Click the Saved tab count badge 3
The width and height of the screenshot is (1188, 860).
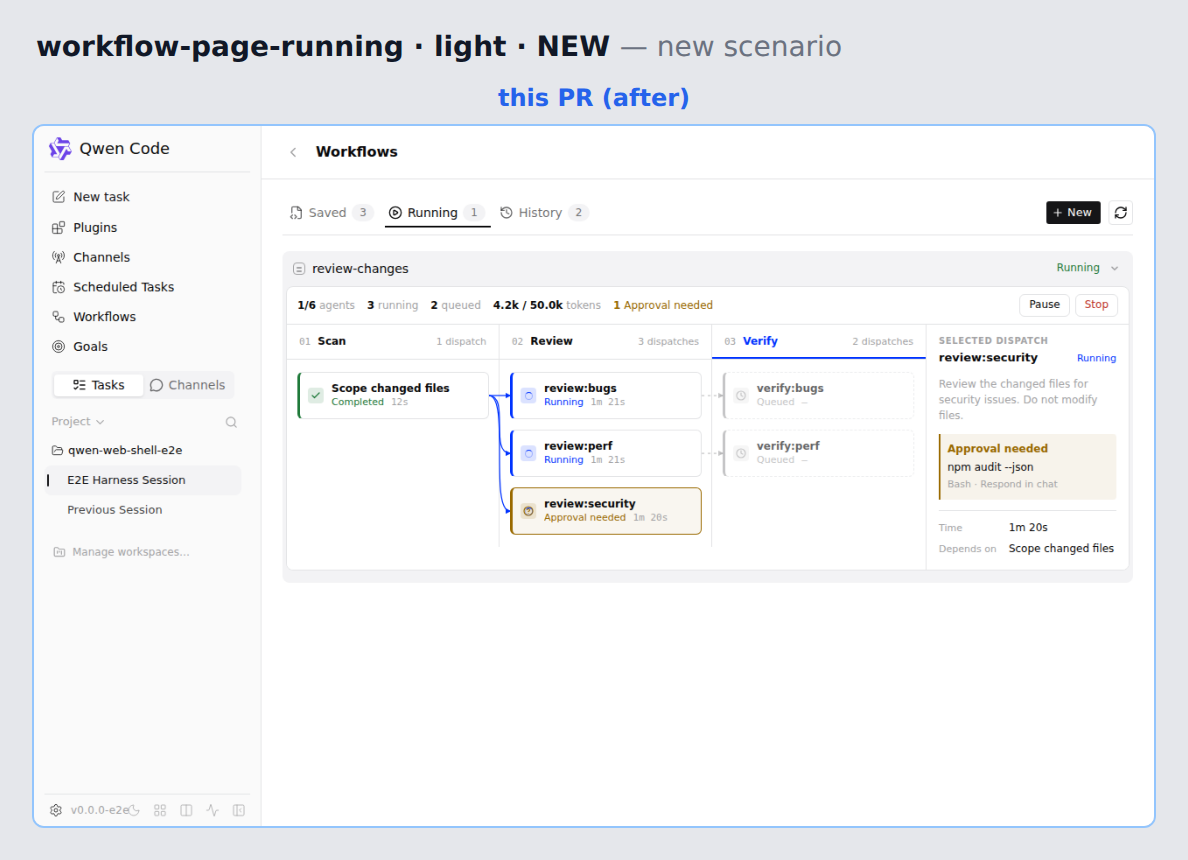[x=363, y=213]
